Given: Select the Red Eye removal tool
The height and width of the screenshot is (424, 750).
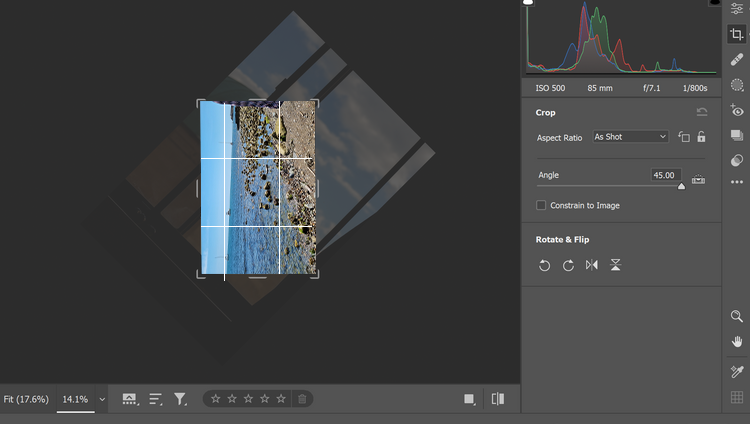Looking at the screenshot, I should [x=737, y=111].
